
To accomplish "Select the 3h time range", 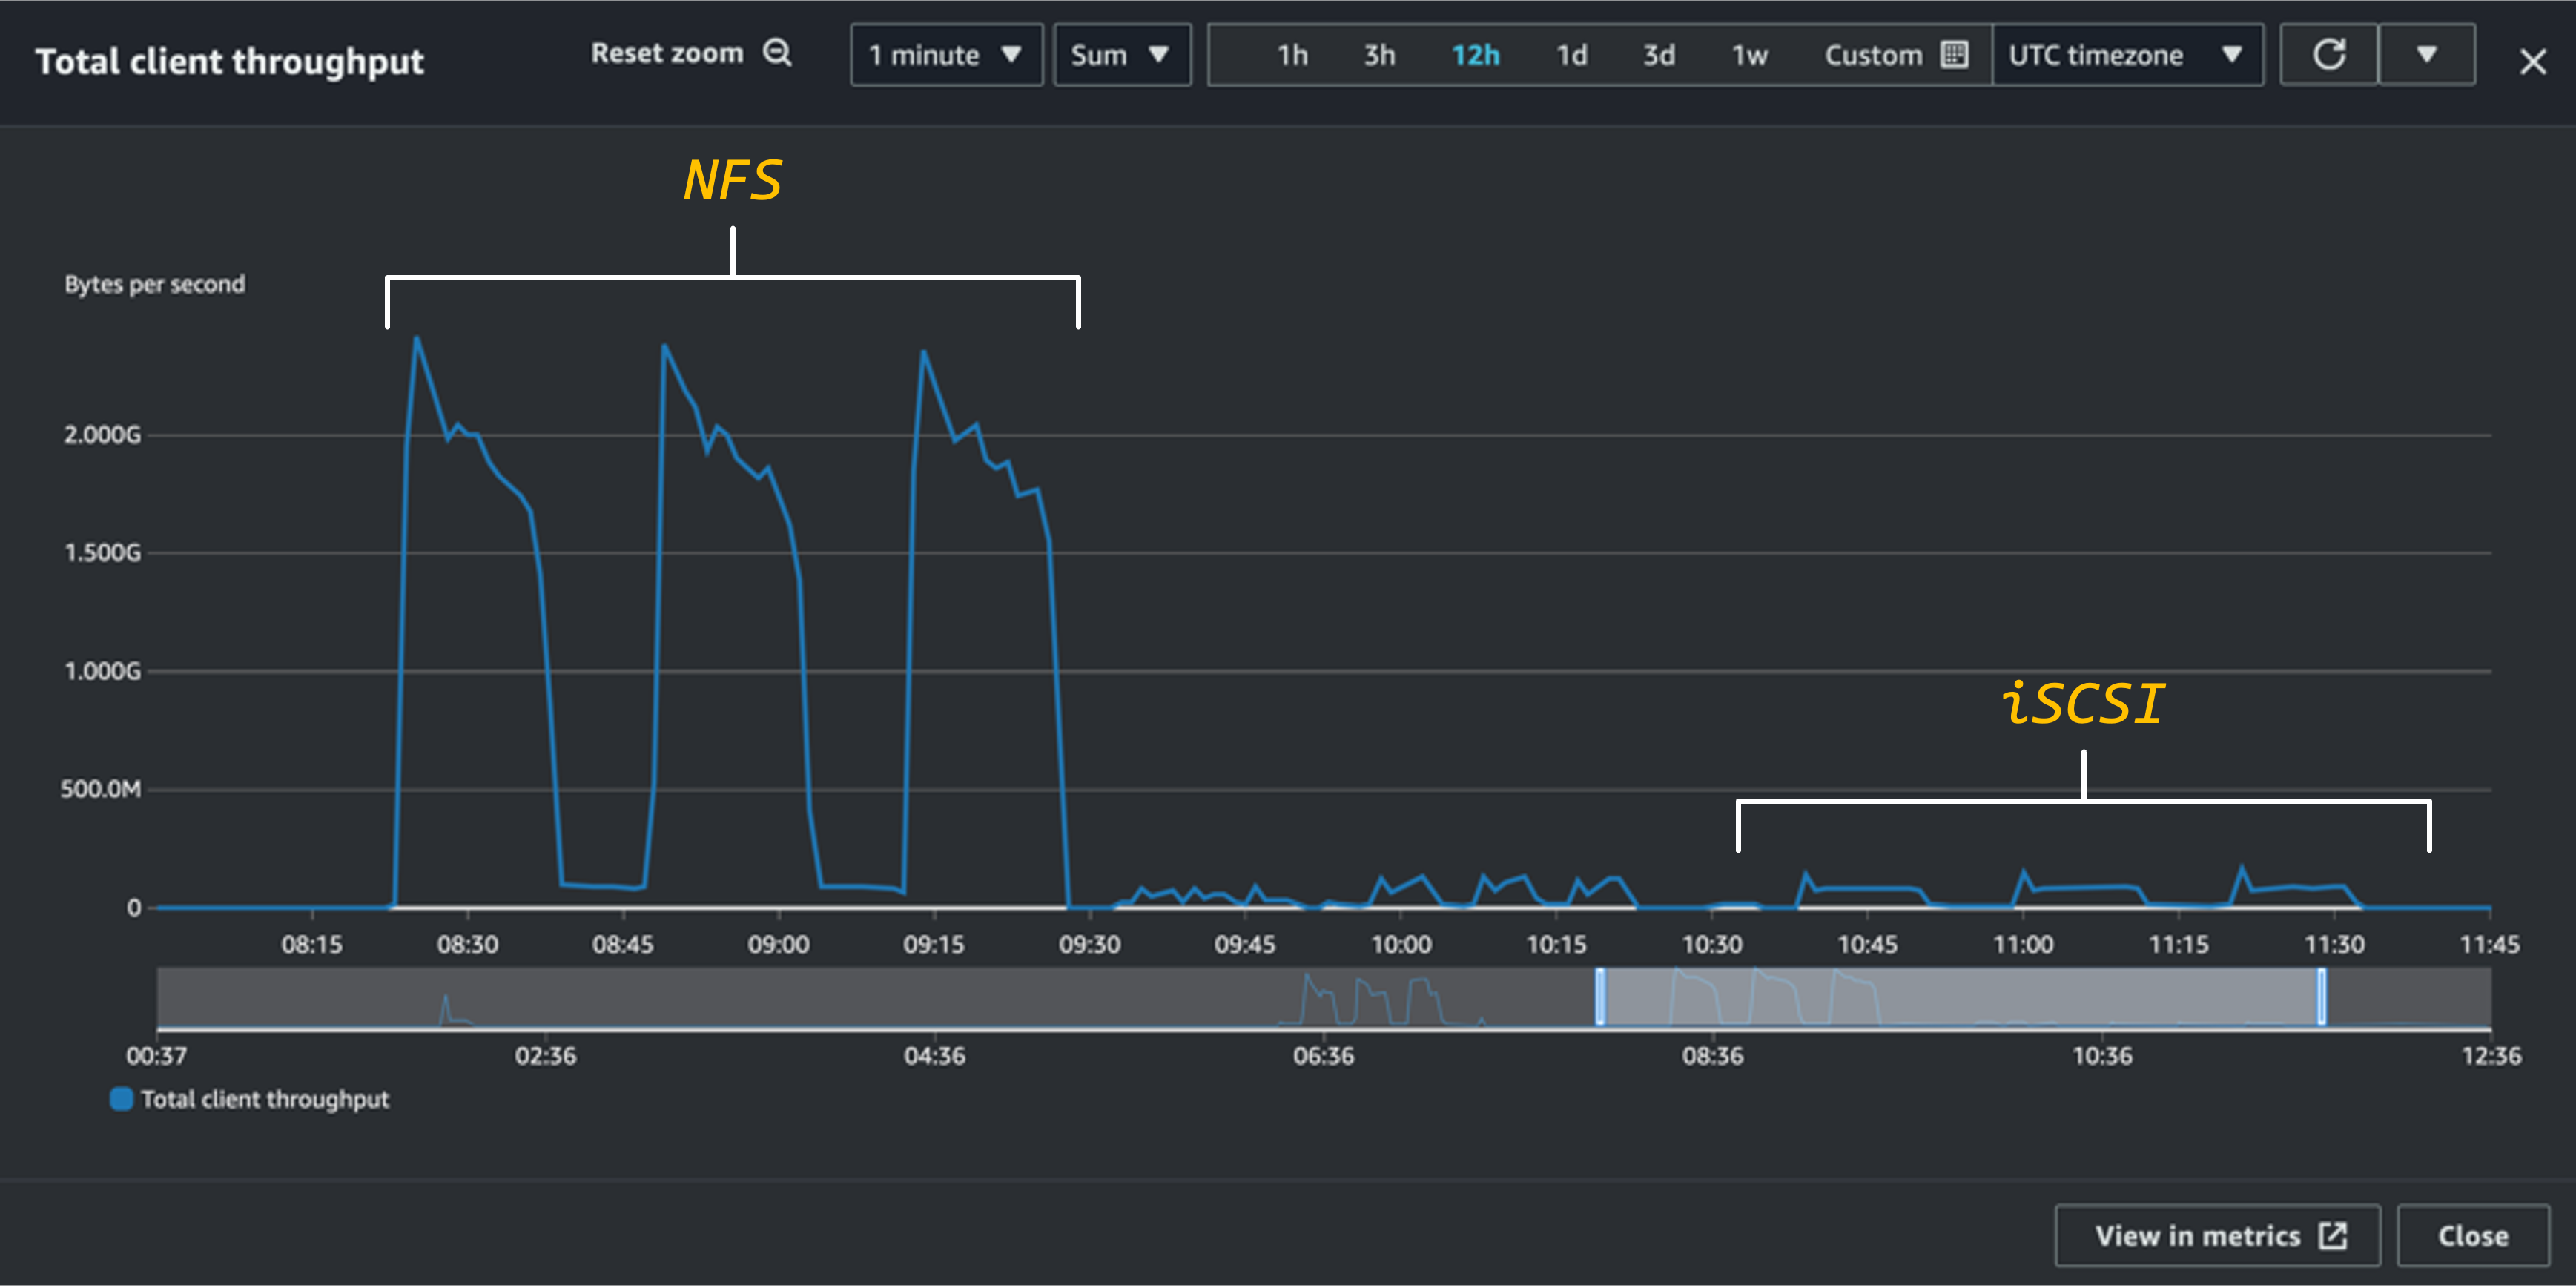I will 1379,55.
